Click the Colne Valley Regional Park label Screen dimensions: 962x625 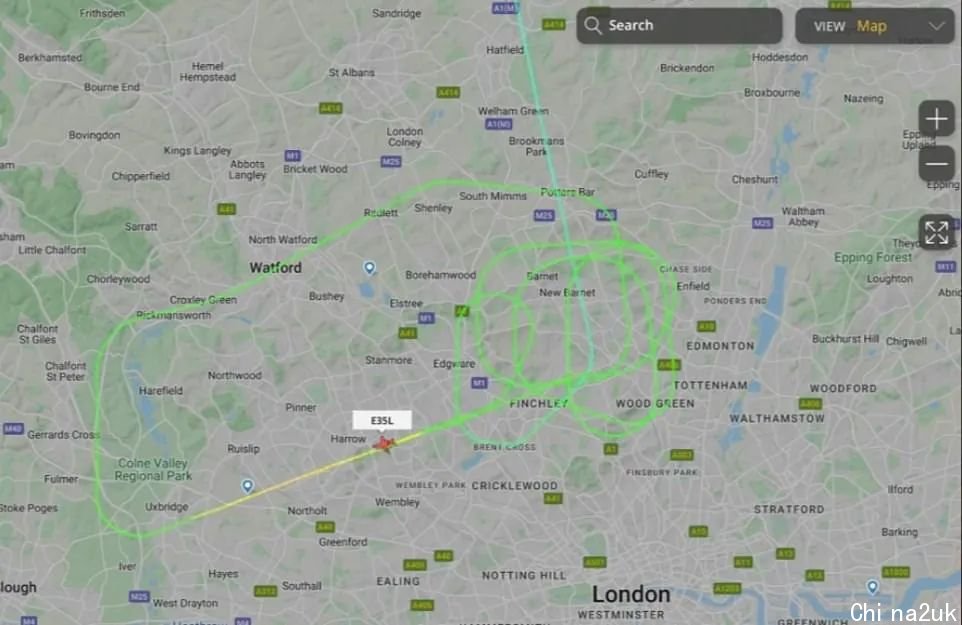(x=153, y=469)
